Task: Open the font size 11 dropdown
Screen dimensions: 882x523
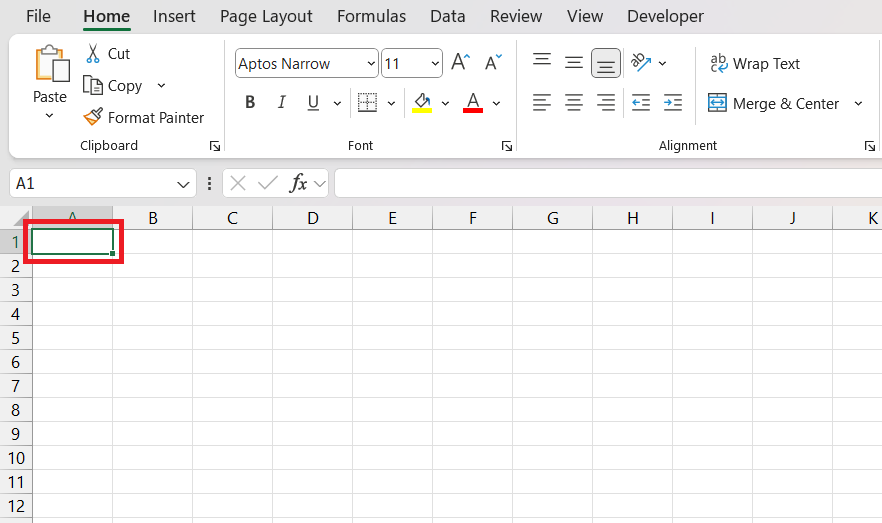Action: point(435,64)
